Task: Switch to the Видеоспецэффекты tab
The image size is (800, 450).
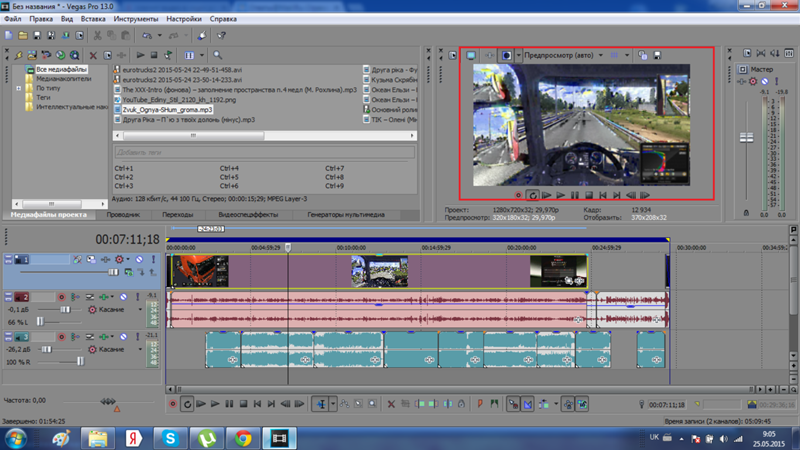Action: [x=248, y=215]
